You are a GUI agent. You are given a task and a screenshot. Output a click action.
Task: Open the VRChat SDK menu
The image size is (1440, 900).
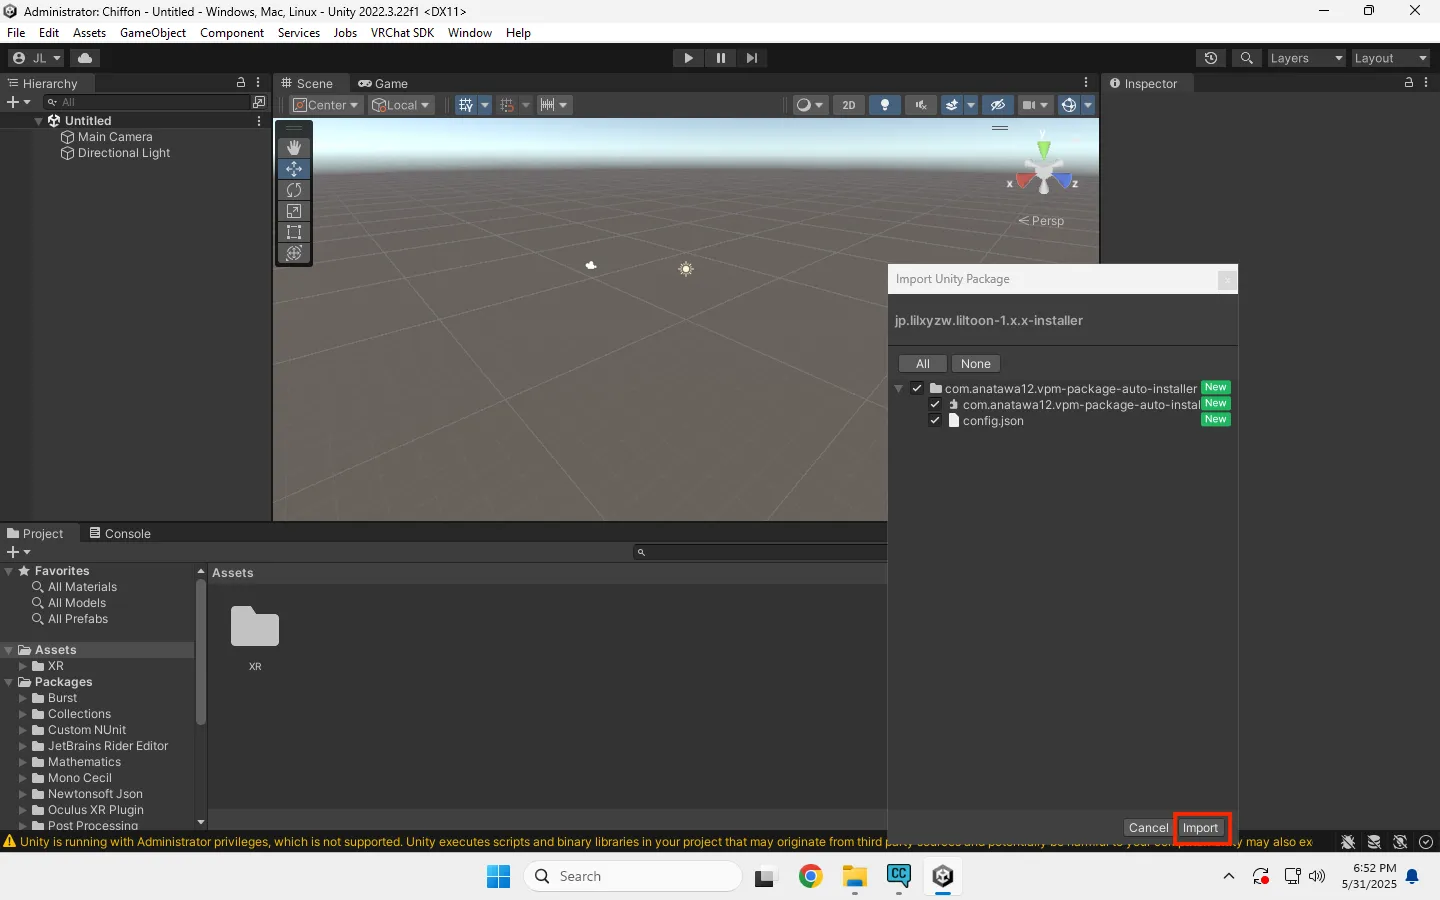click(402, 33)
